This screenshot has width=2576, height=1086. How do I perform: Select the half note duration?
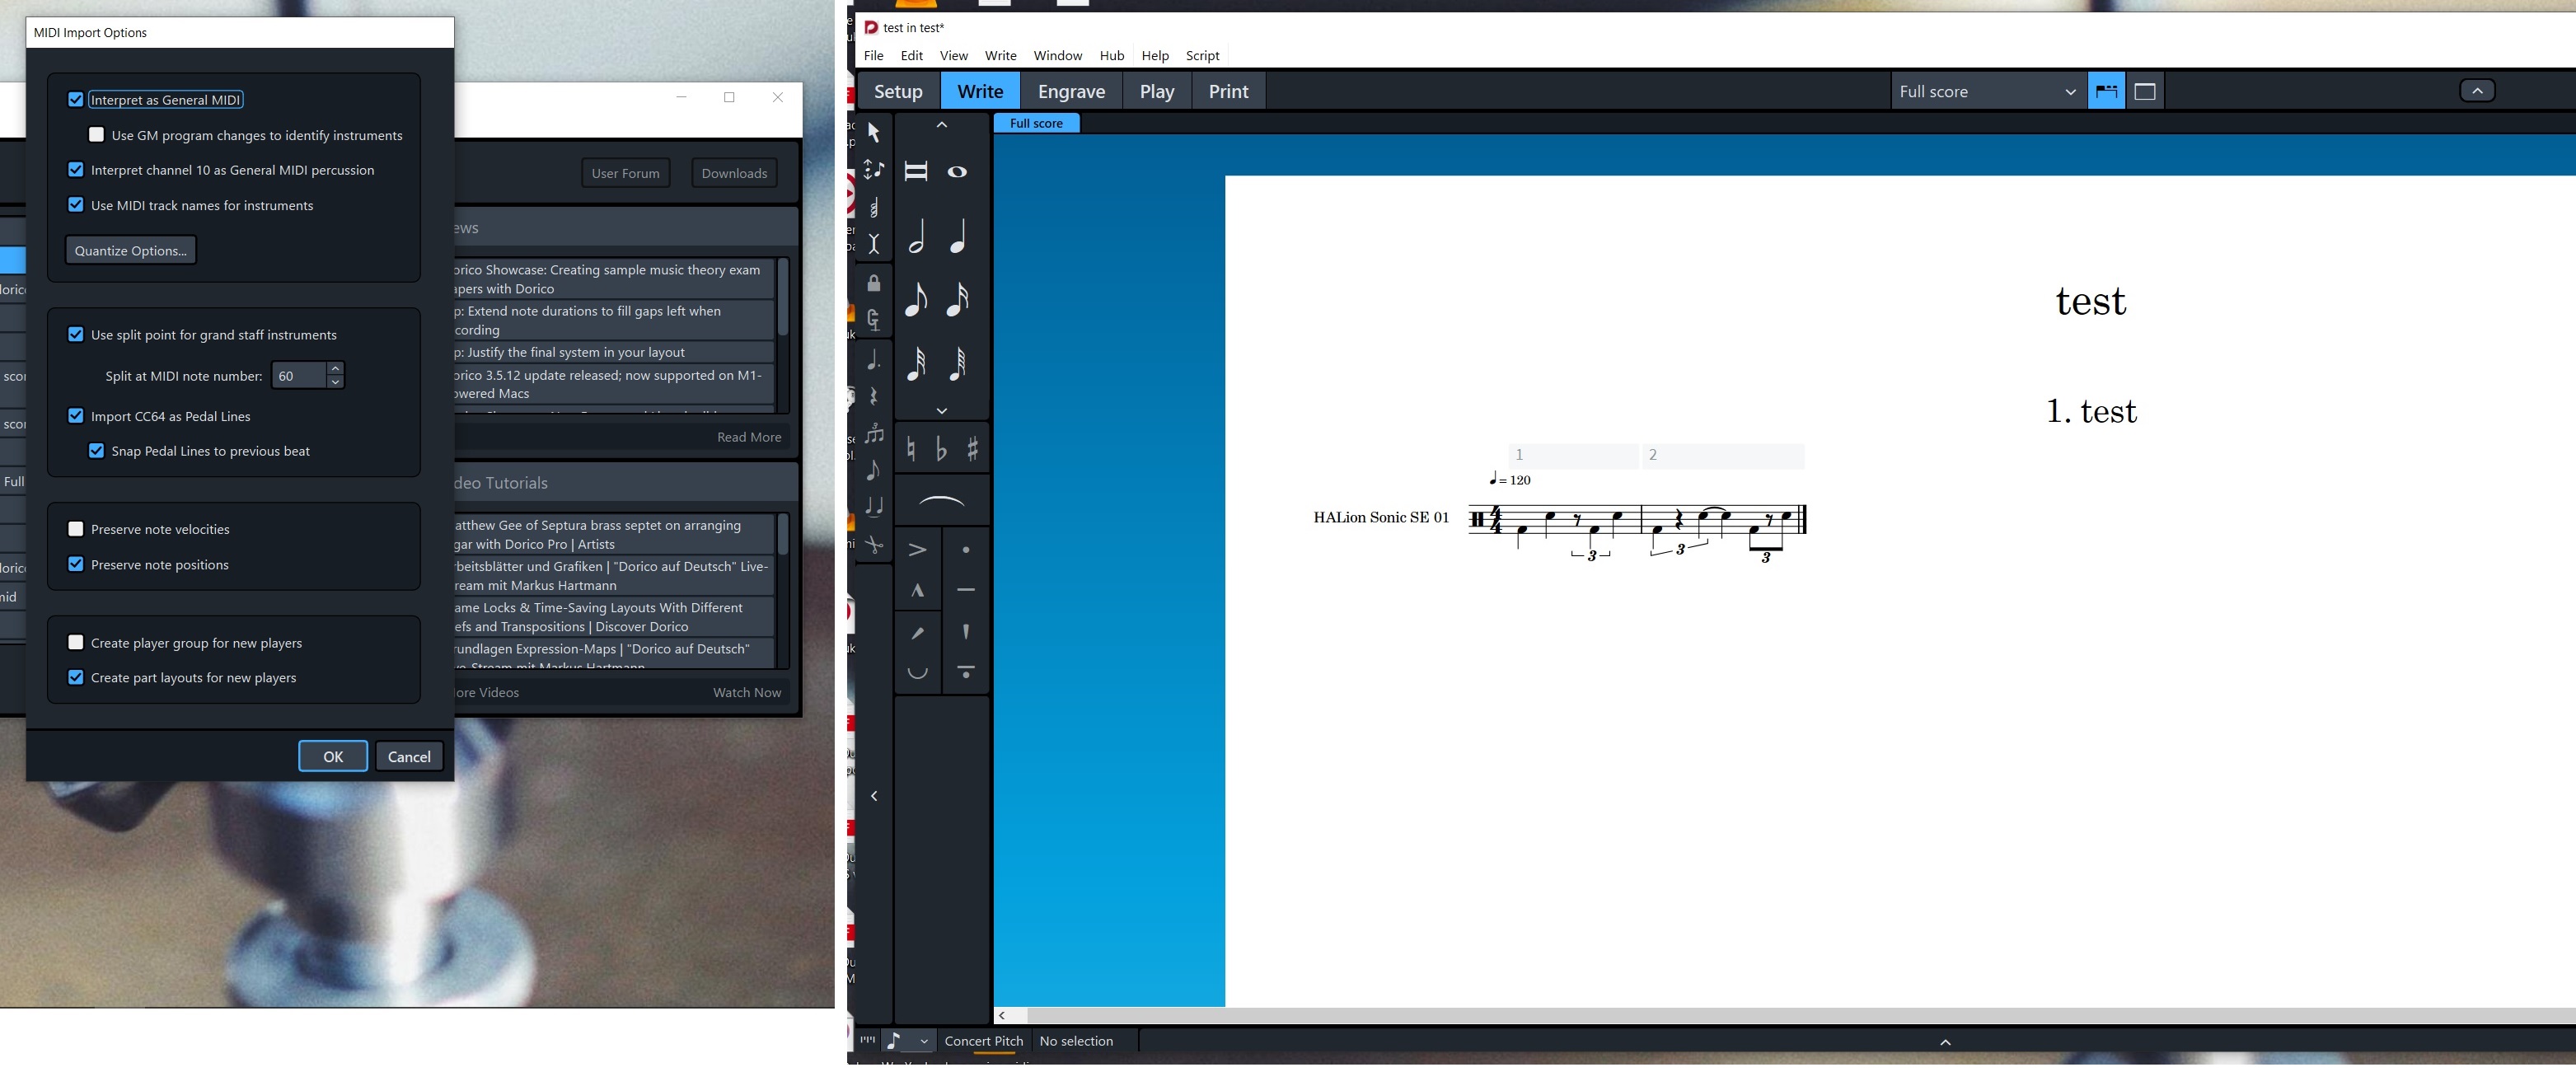(916, 238)
